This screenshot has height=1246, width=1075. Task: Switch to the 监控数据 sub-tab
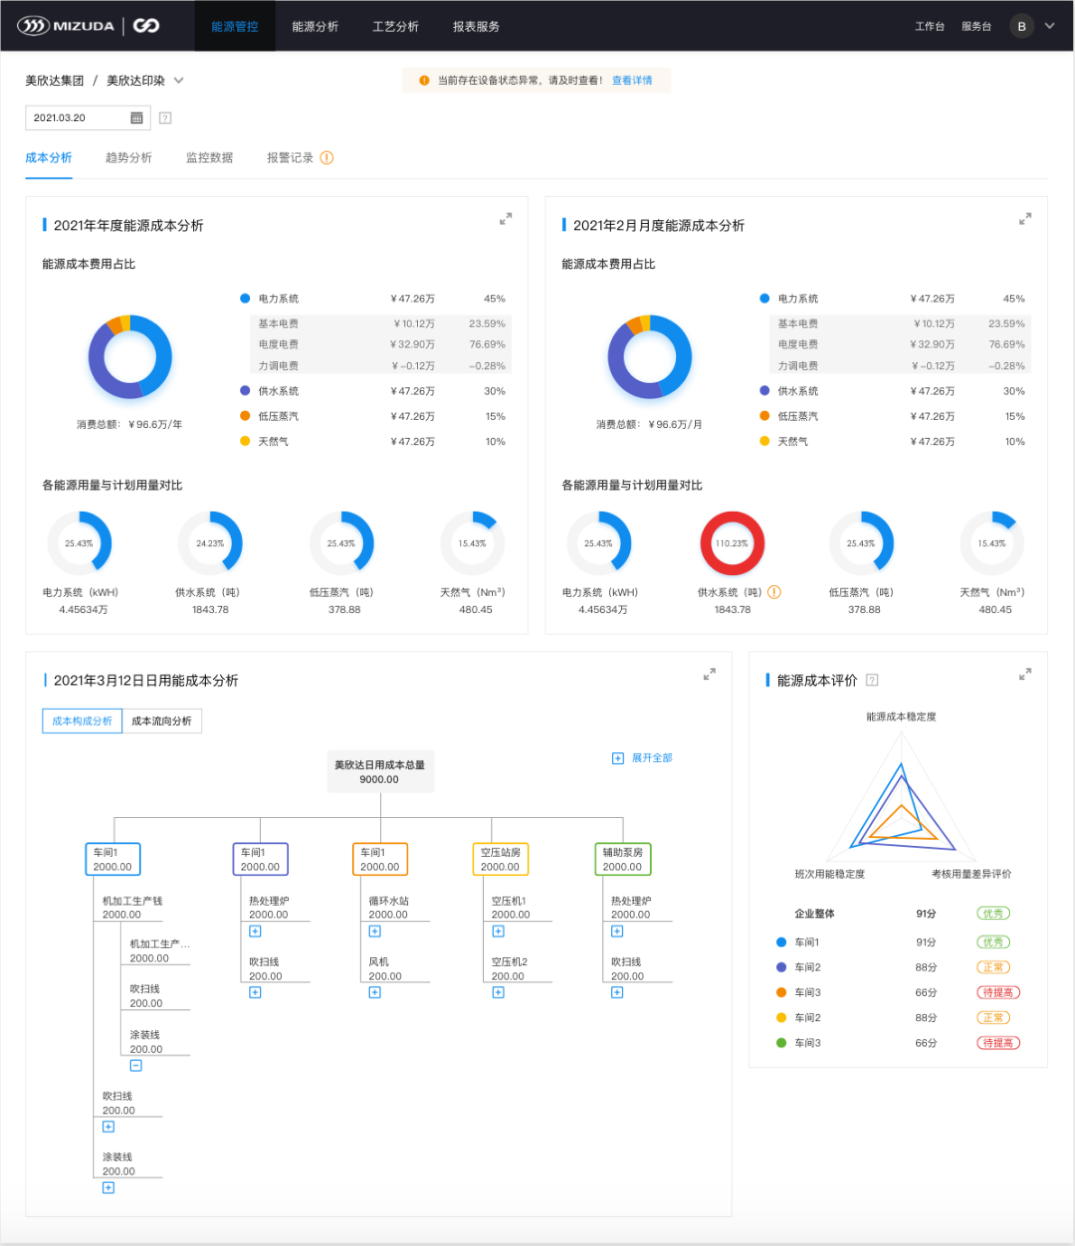pos(209,158)
